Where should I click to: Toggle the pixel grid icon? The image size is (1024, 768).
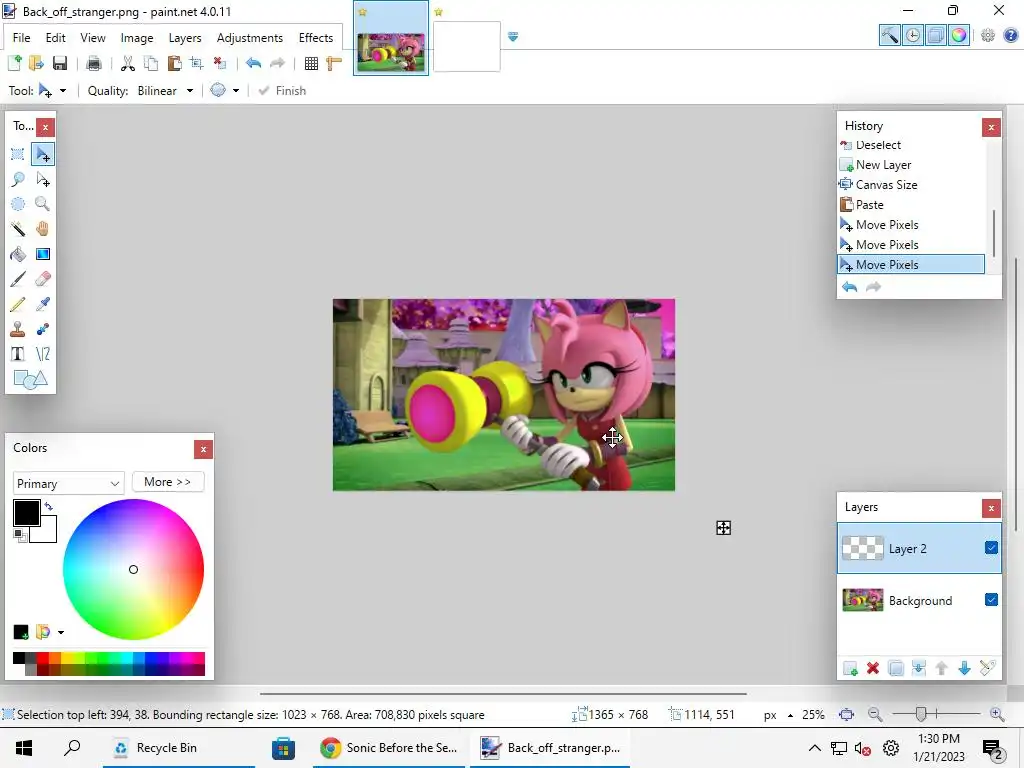[312, 63]
